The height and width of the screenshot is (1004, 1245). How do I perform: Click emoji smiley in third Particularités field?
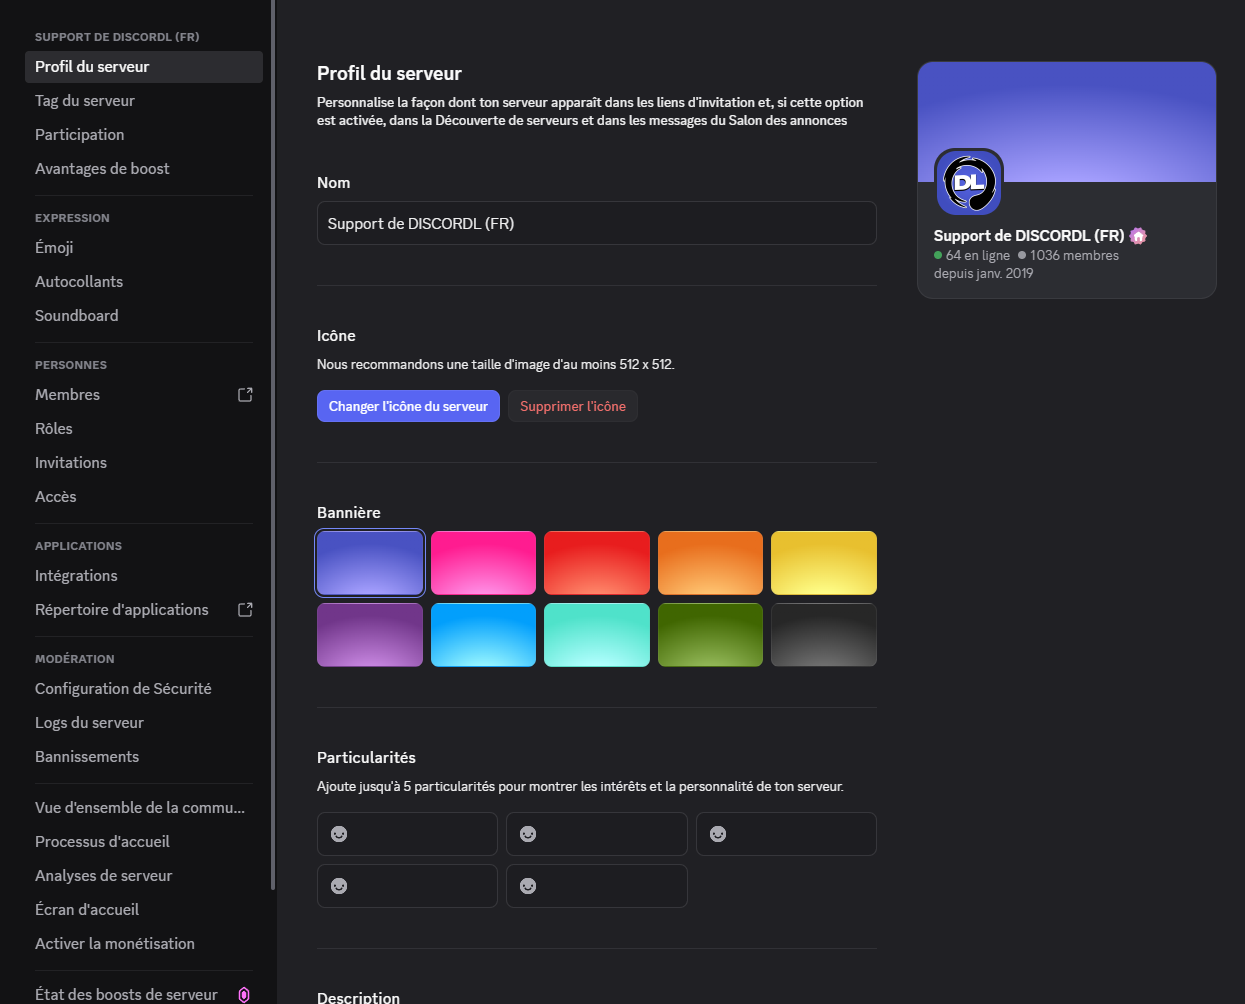(718, 834)
